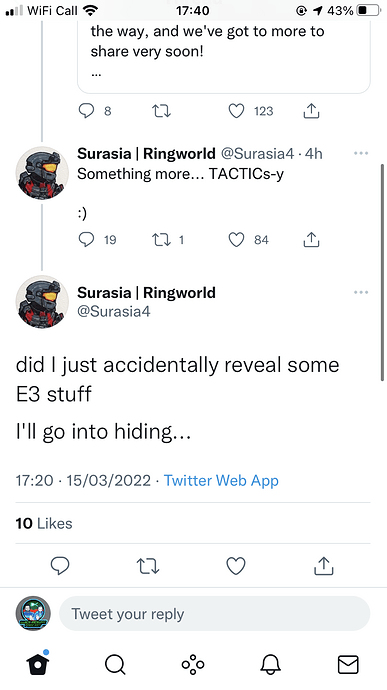The width and height of the screenshot is (387, 690).
Task: Tap the Tweet your reply field
Action: [x=214, y=614]
